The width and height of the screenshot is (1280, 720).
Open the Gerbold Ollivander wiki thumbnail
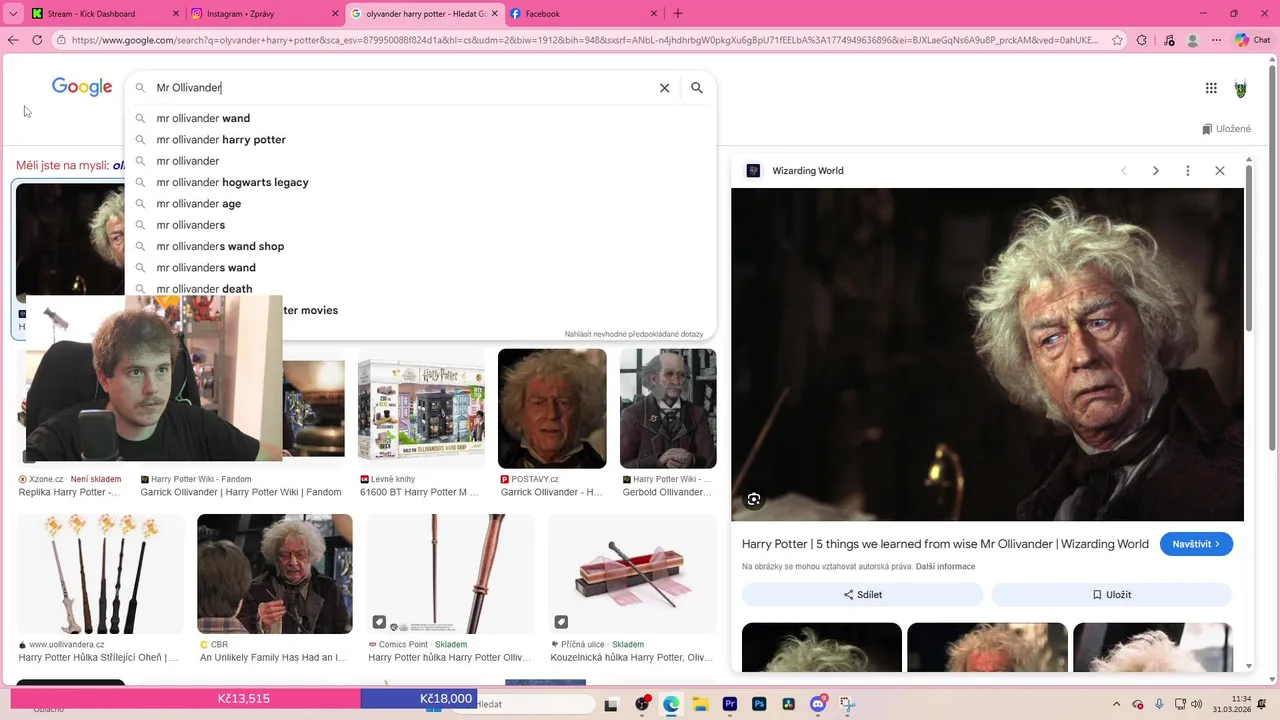click(x=668, y=408)
